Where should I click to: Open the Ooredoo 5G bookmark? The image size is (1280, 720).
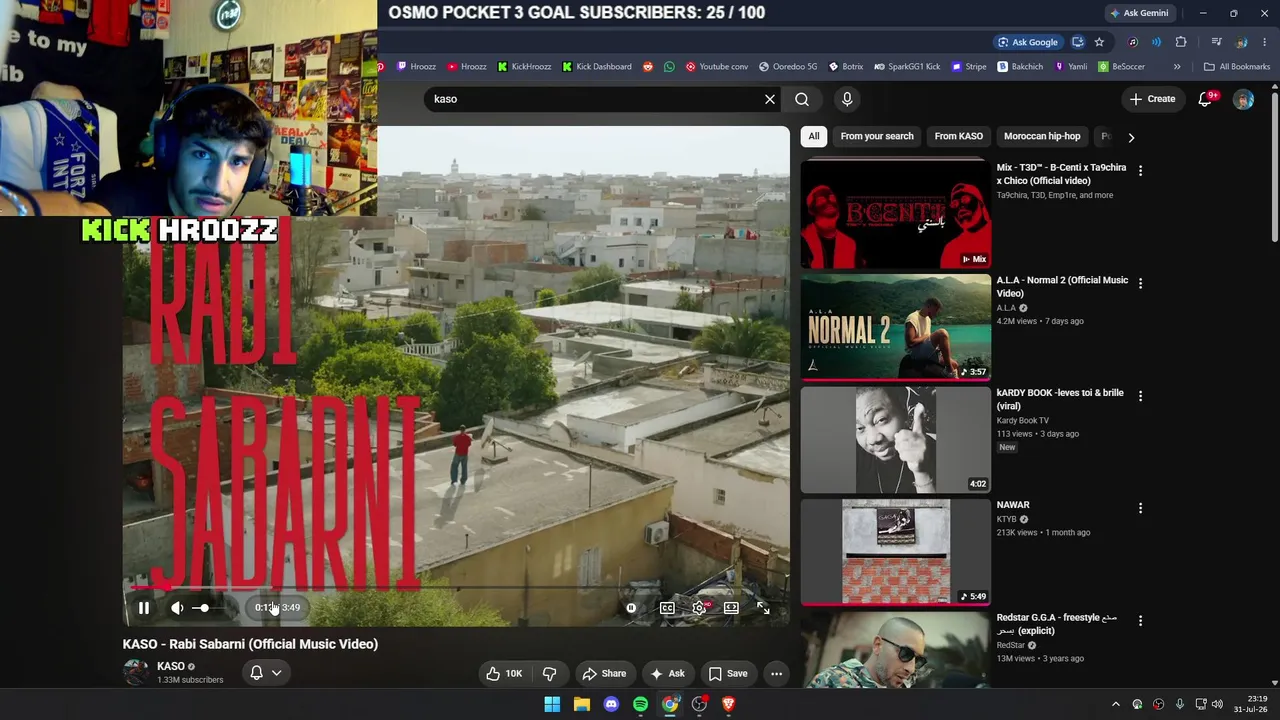(788, 67)
